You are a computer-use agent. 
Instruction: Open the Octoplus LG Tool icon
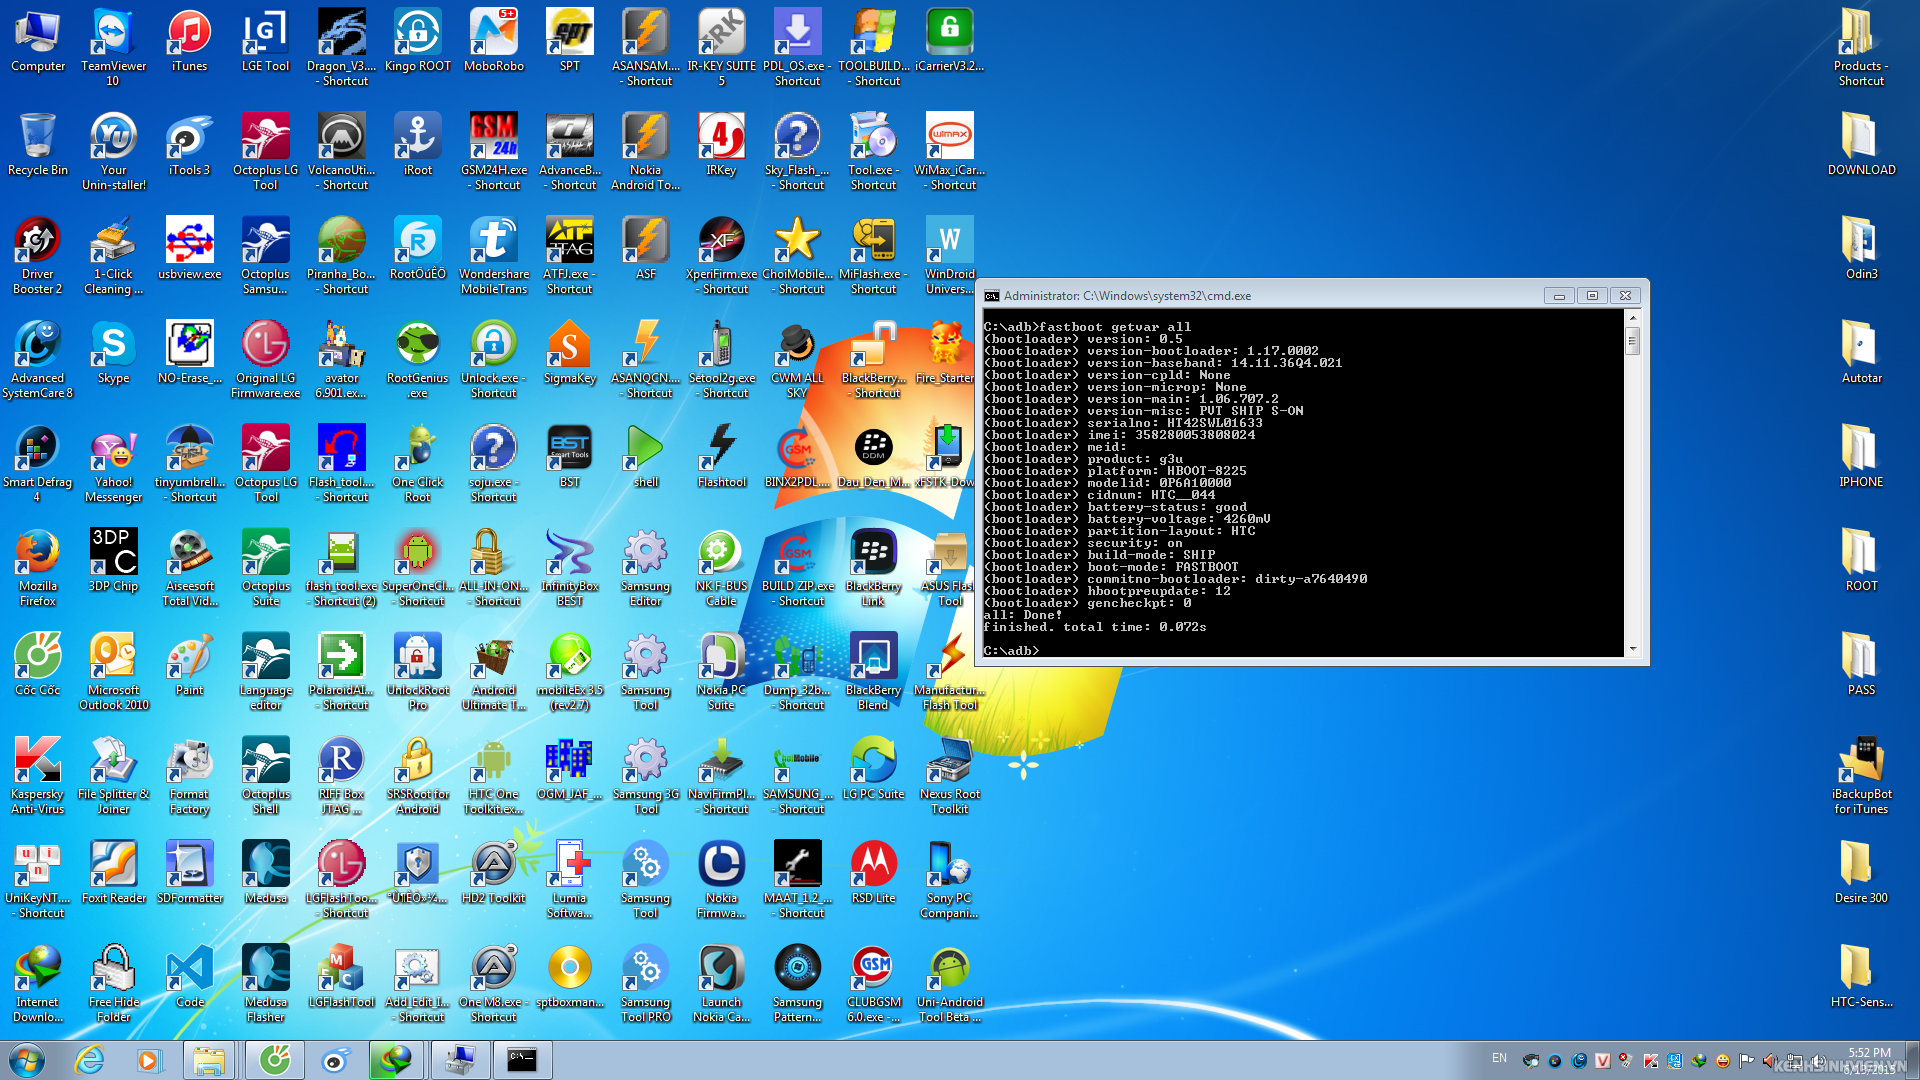click(x=265, y=151)
